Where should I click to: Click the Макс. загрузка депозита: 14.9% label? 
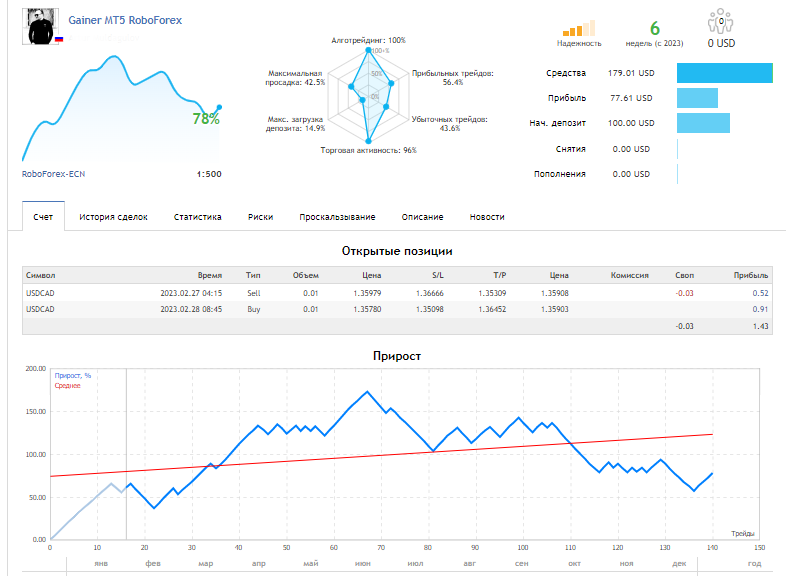click(295, 124)
